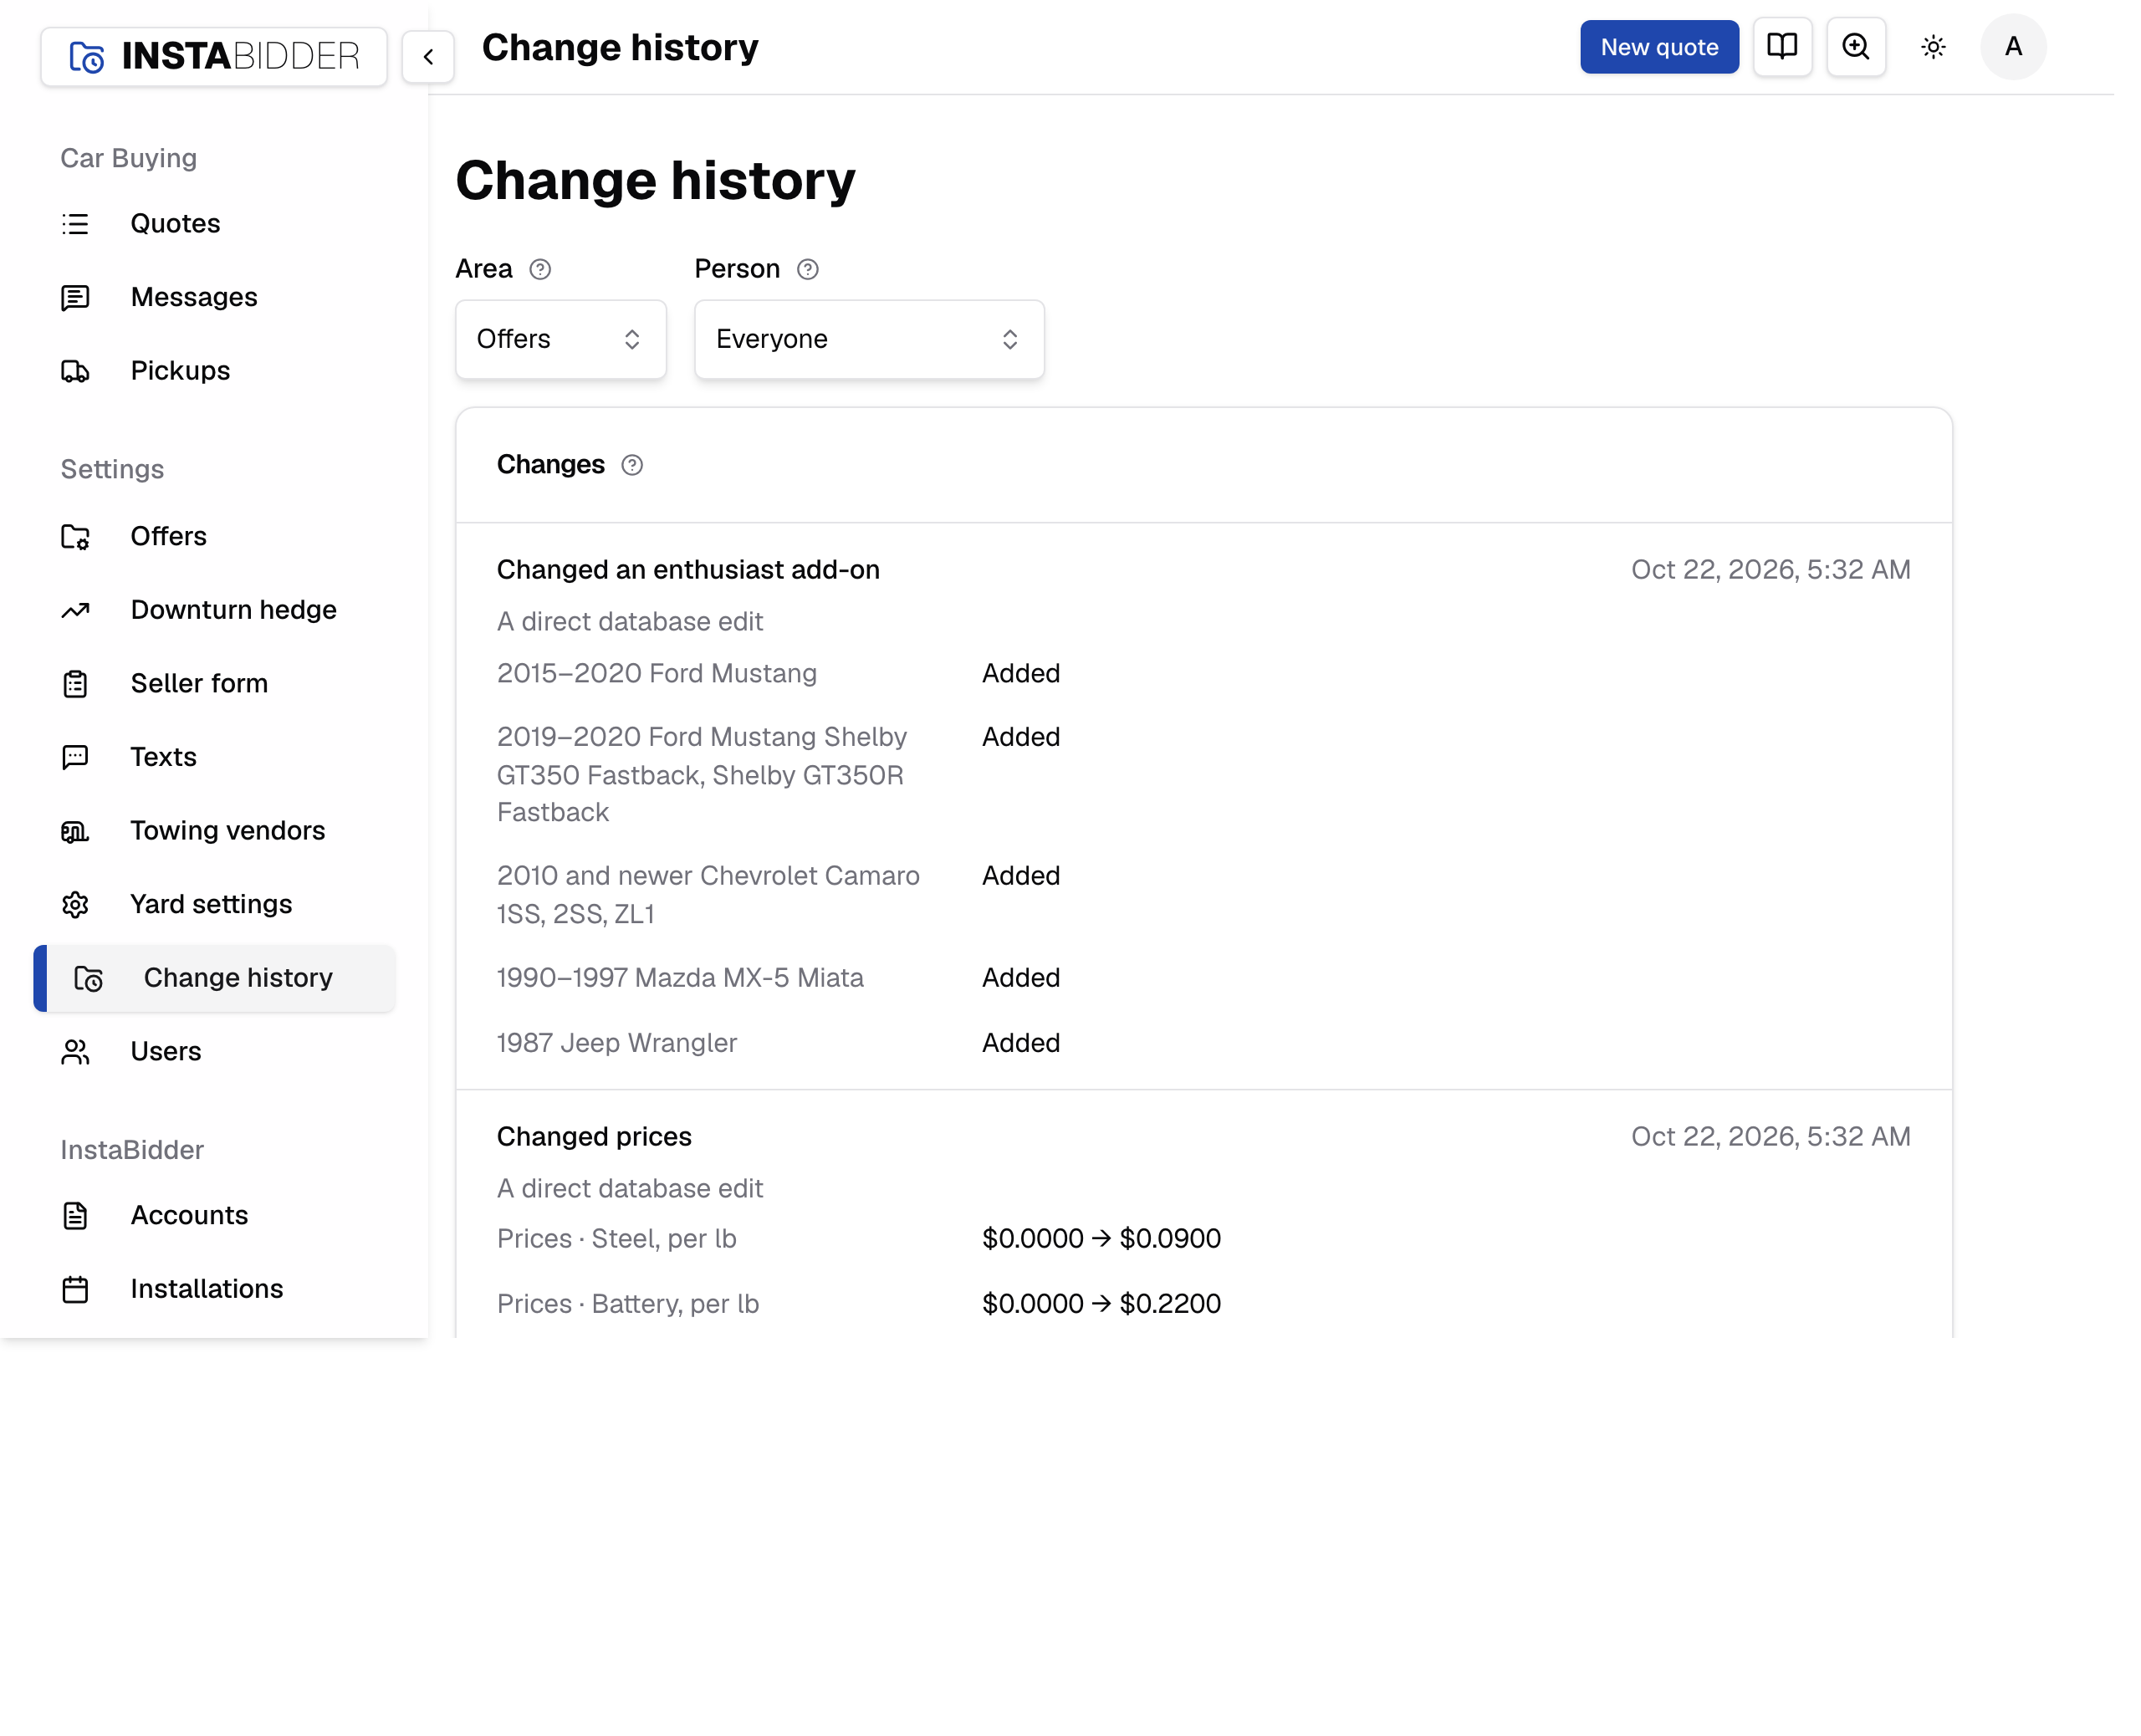Click the InstaBidder logo

[x=214, y=56]
